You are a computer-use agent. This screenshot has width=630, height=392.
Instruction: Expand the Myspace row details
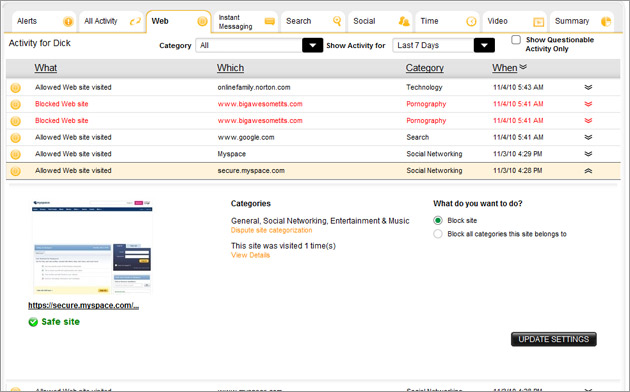[588, 154]
